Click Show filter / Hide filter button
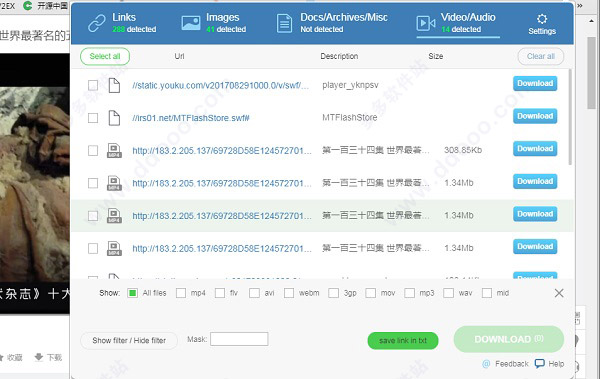600x379 pixels. pyautogui.click(x=129, y=340)
